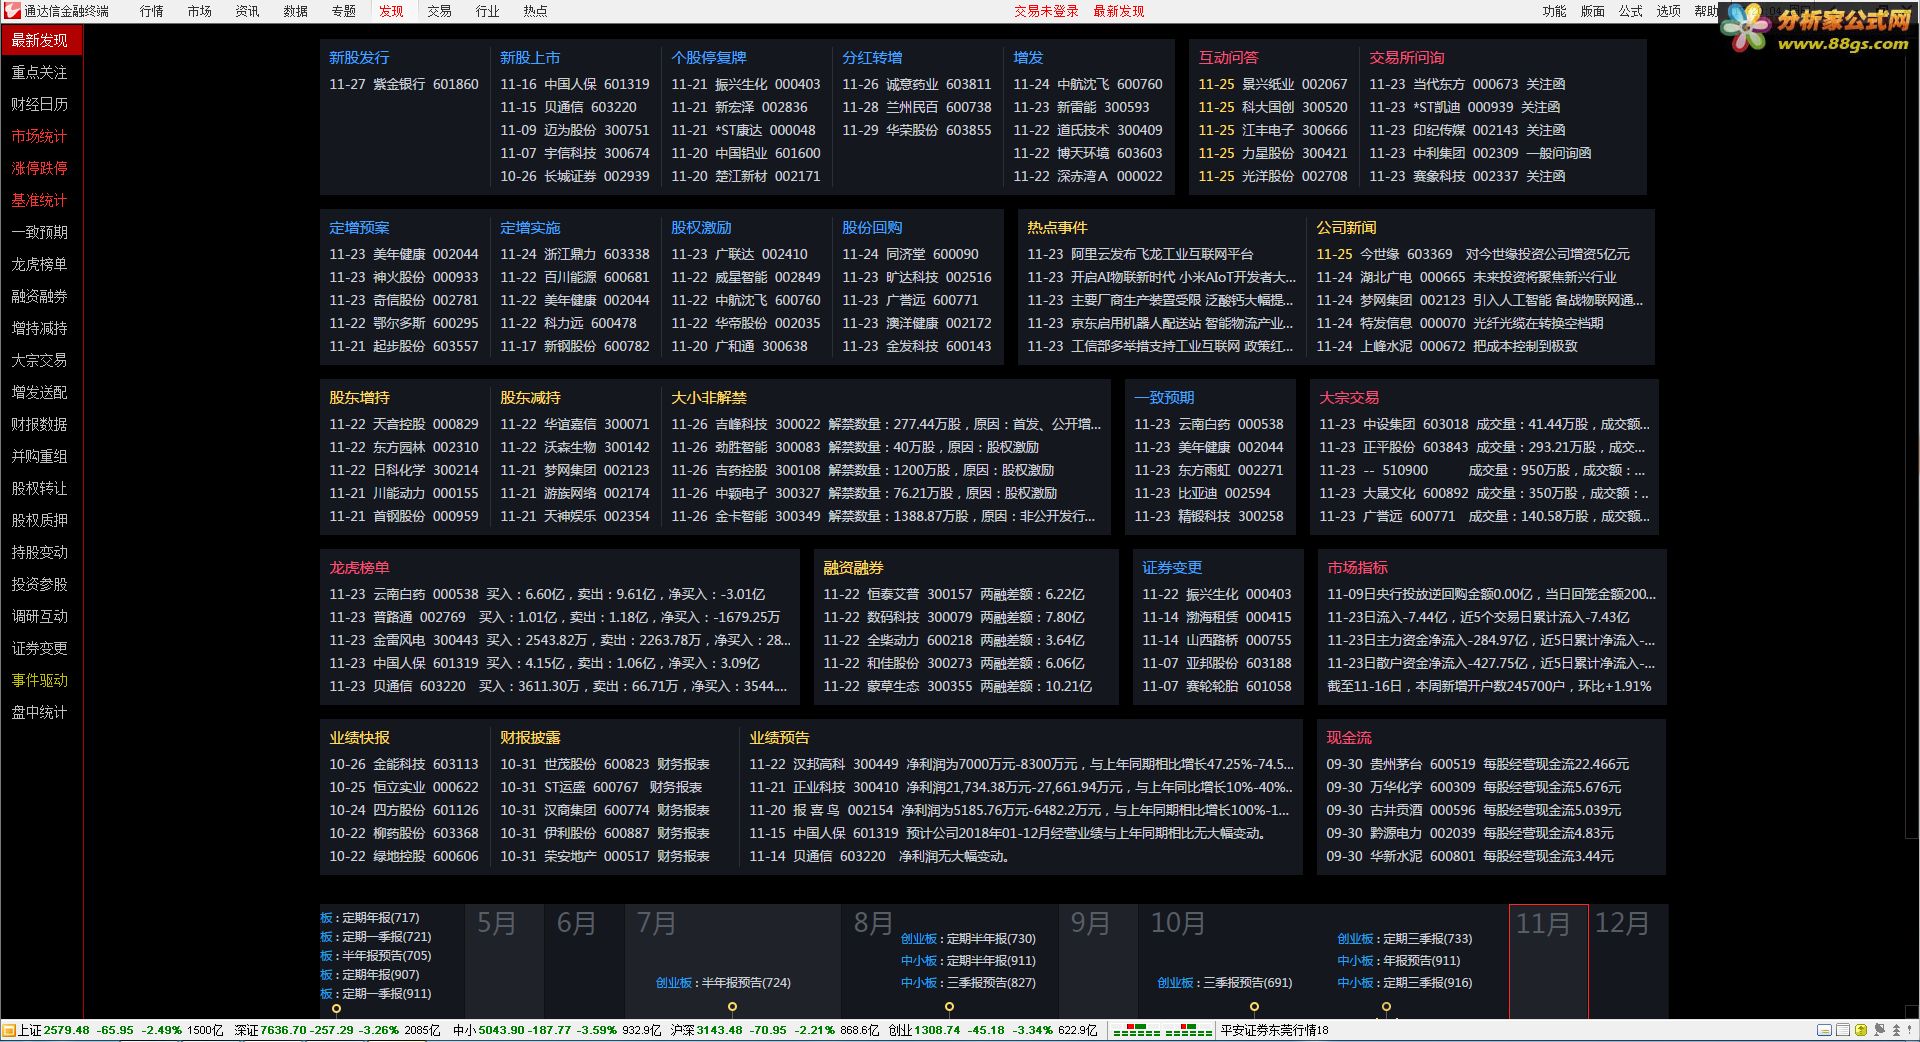Click 阿里云发布飞龙工业互联网平台 news item
Screen dimensions: 1920x1042
point(1140,255)
